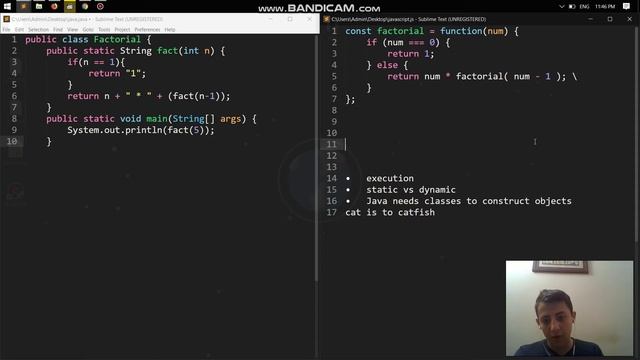Image resolution: width=640 pixels, height=360 pixels.
Task: Open the Selection menu
Action: [38, 29]
